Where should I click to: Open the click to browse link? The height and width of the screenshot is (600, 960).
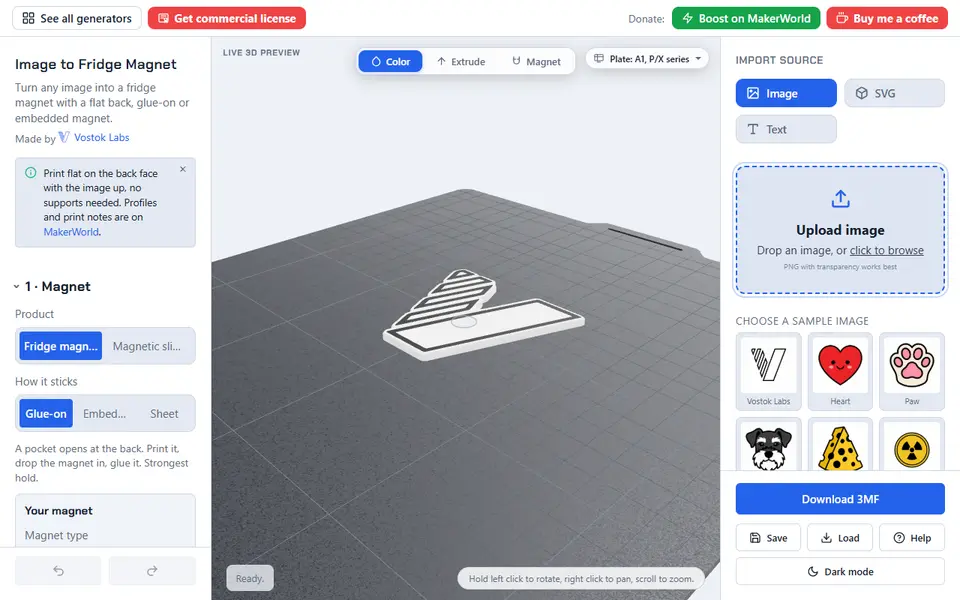pyautogui.click(x=887, y=250)
